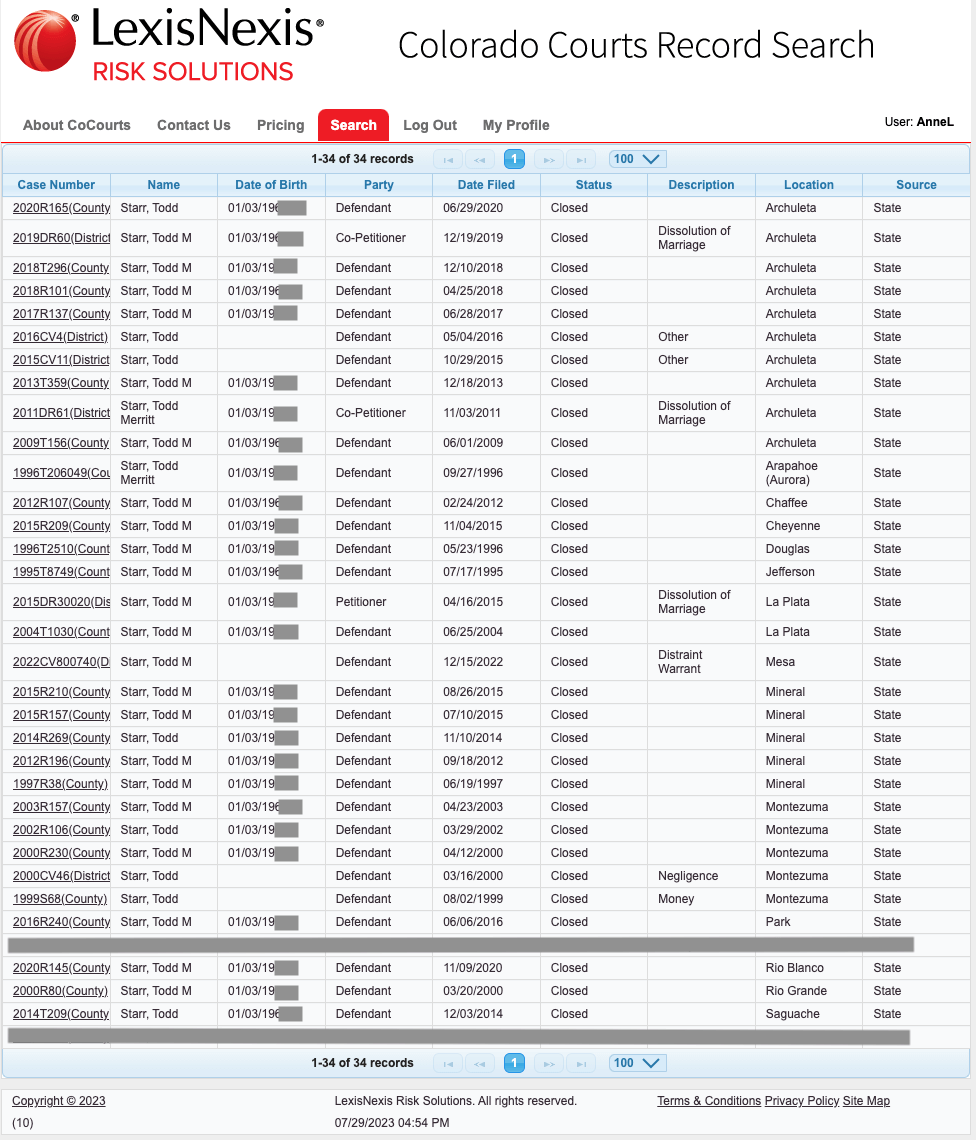Sort by the Date Filed column header
The width and height of the screenshot is (976, 1140).
coord(486,185)
